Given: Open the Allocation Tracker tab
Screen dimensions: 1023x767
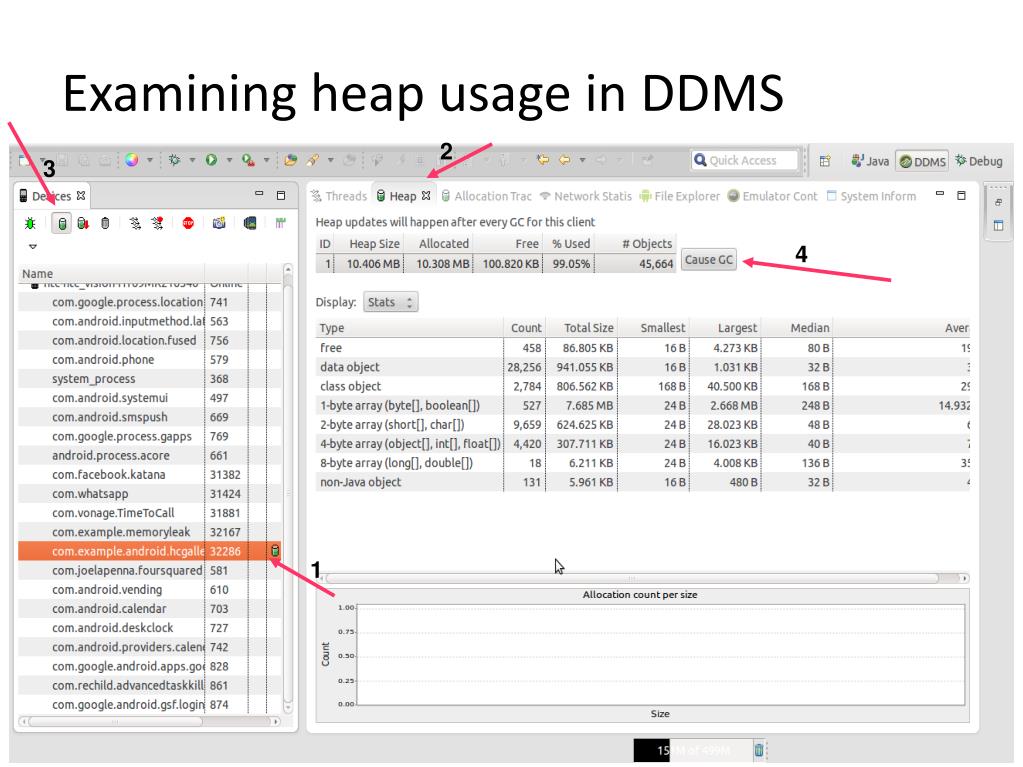Looking at the screenshot, I should point(486,196).
